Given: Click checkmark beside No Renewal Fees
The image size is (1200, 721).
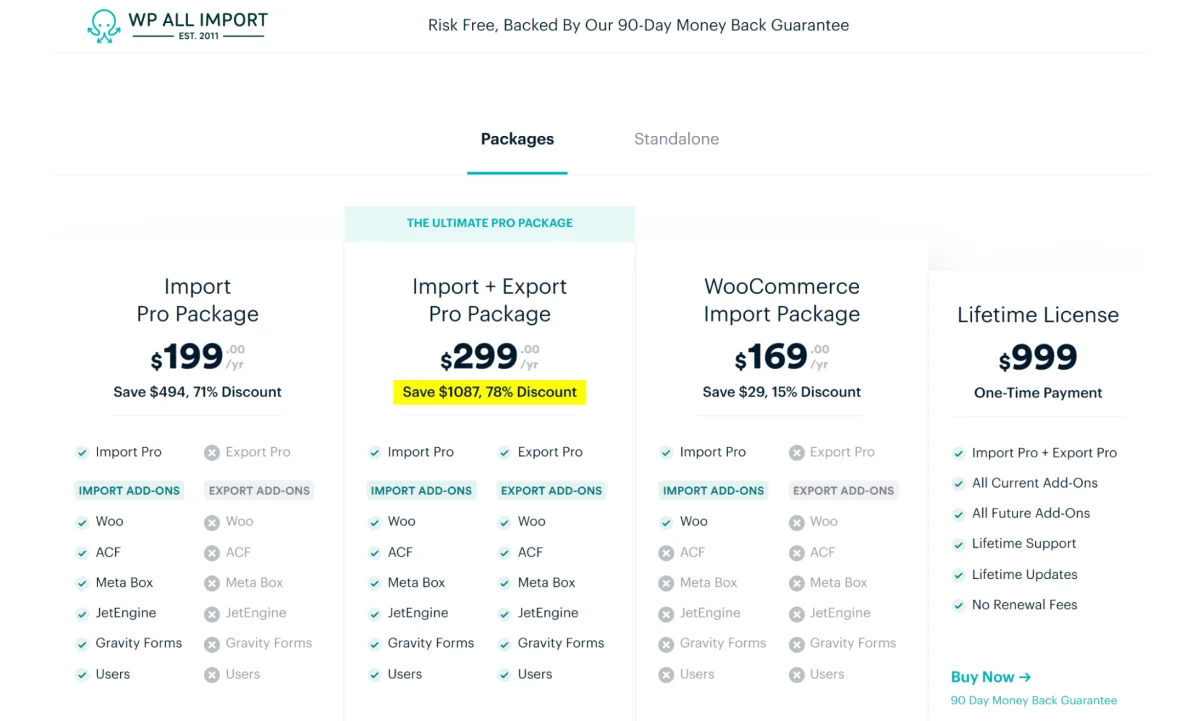Looking at the screenshot, I should coord(958,606).
